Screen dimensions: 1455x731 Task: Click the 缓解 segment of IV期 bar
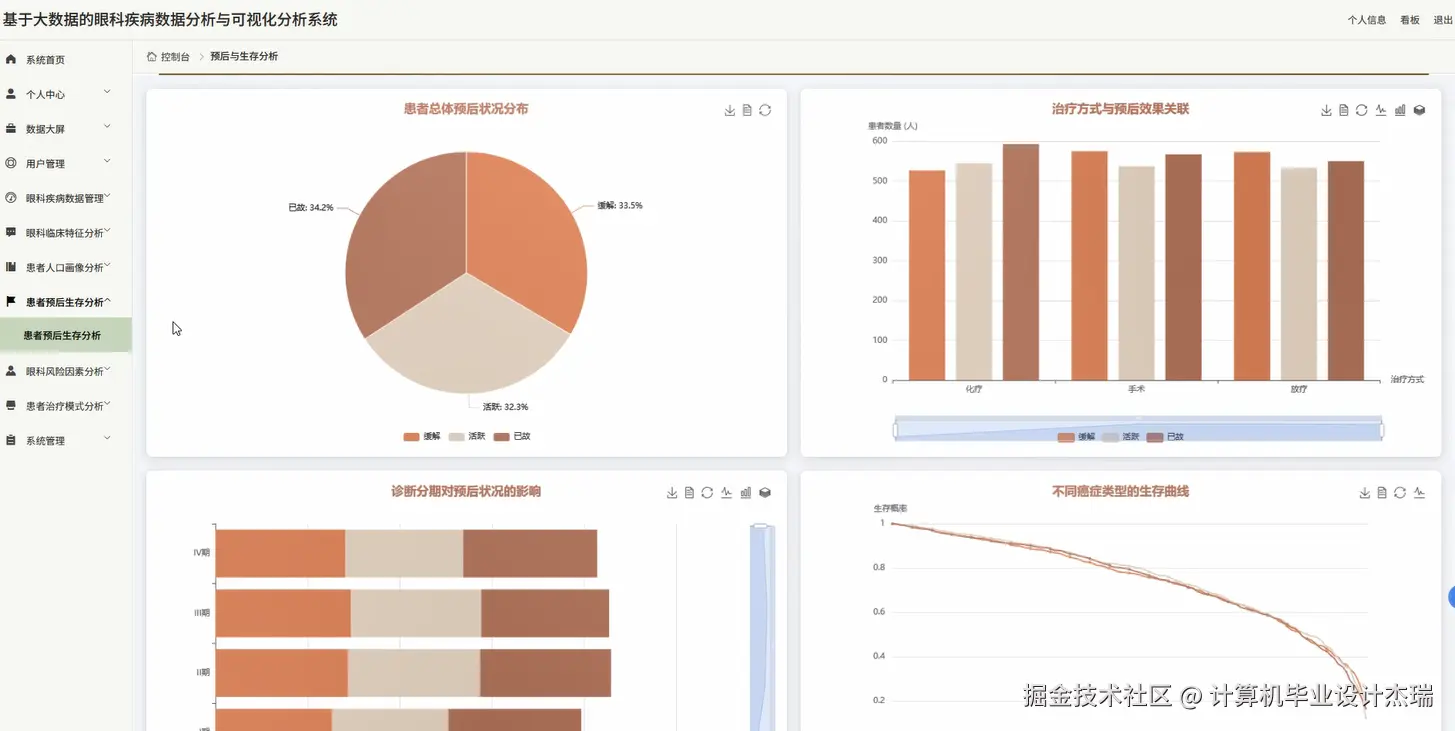click(x=280, y=553)
